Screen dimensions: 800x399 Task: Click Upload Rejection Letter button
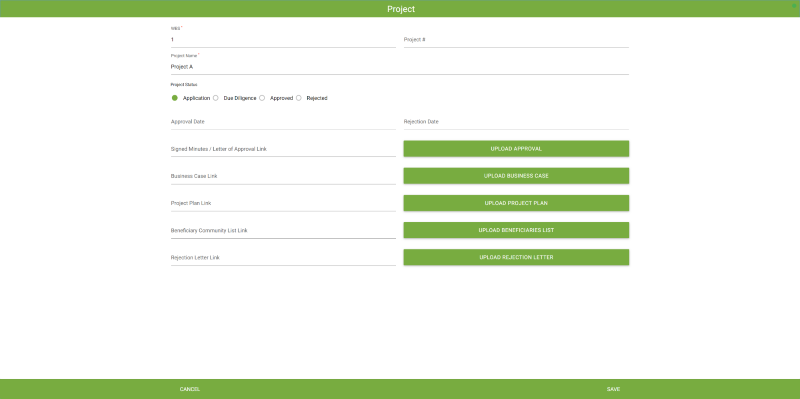coord(516,257)
